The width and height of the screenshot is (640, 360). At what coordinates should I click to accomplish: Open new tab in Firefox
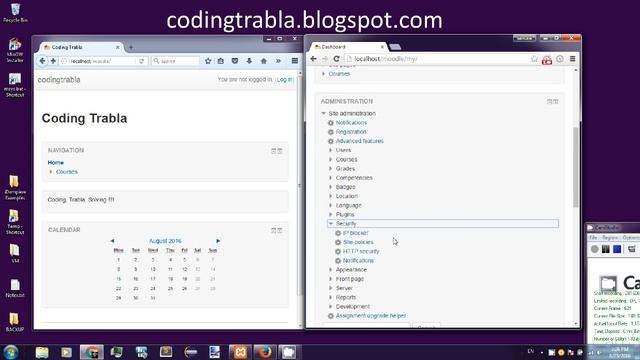131,48
